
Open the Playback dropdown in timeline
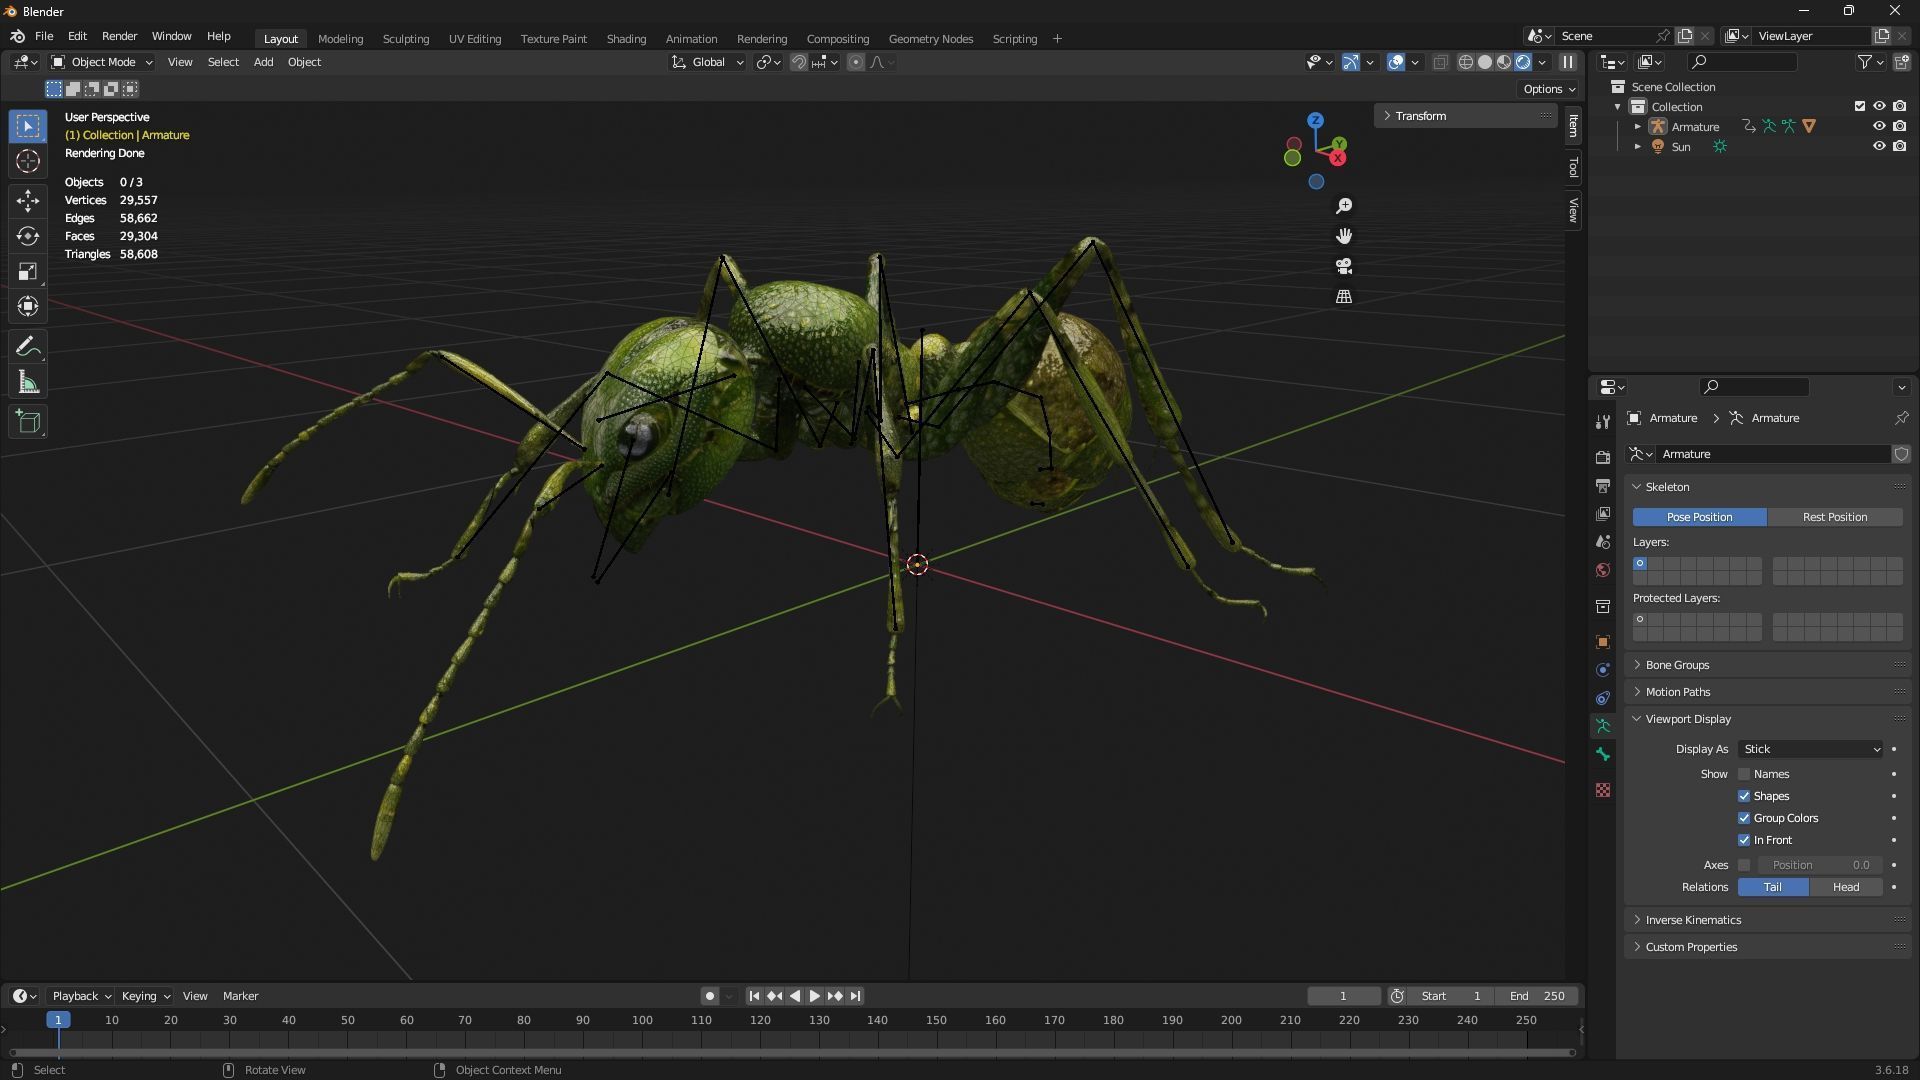(x=81, y=996)
